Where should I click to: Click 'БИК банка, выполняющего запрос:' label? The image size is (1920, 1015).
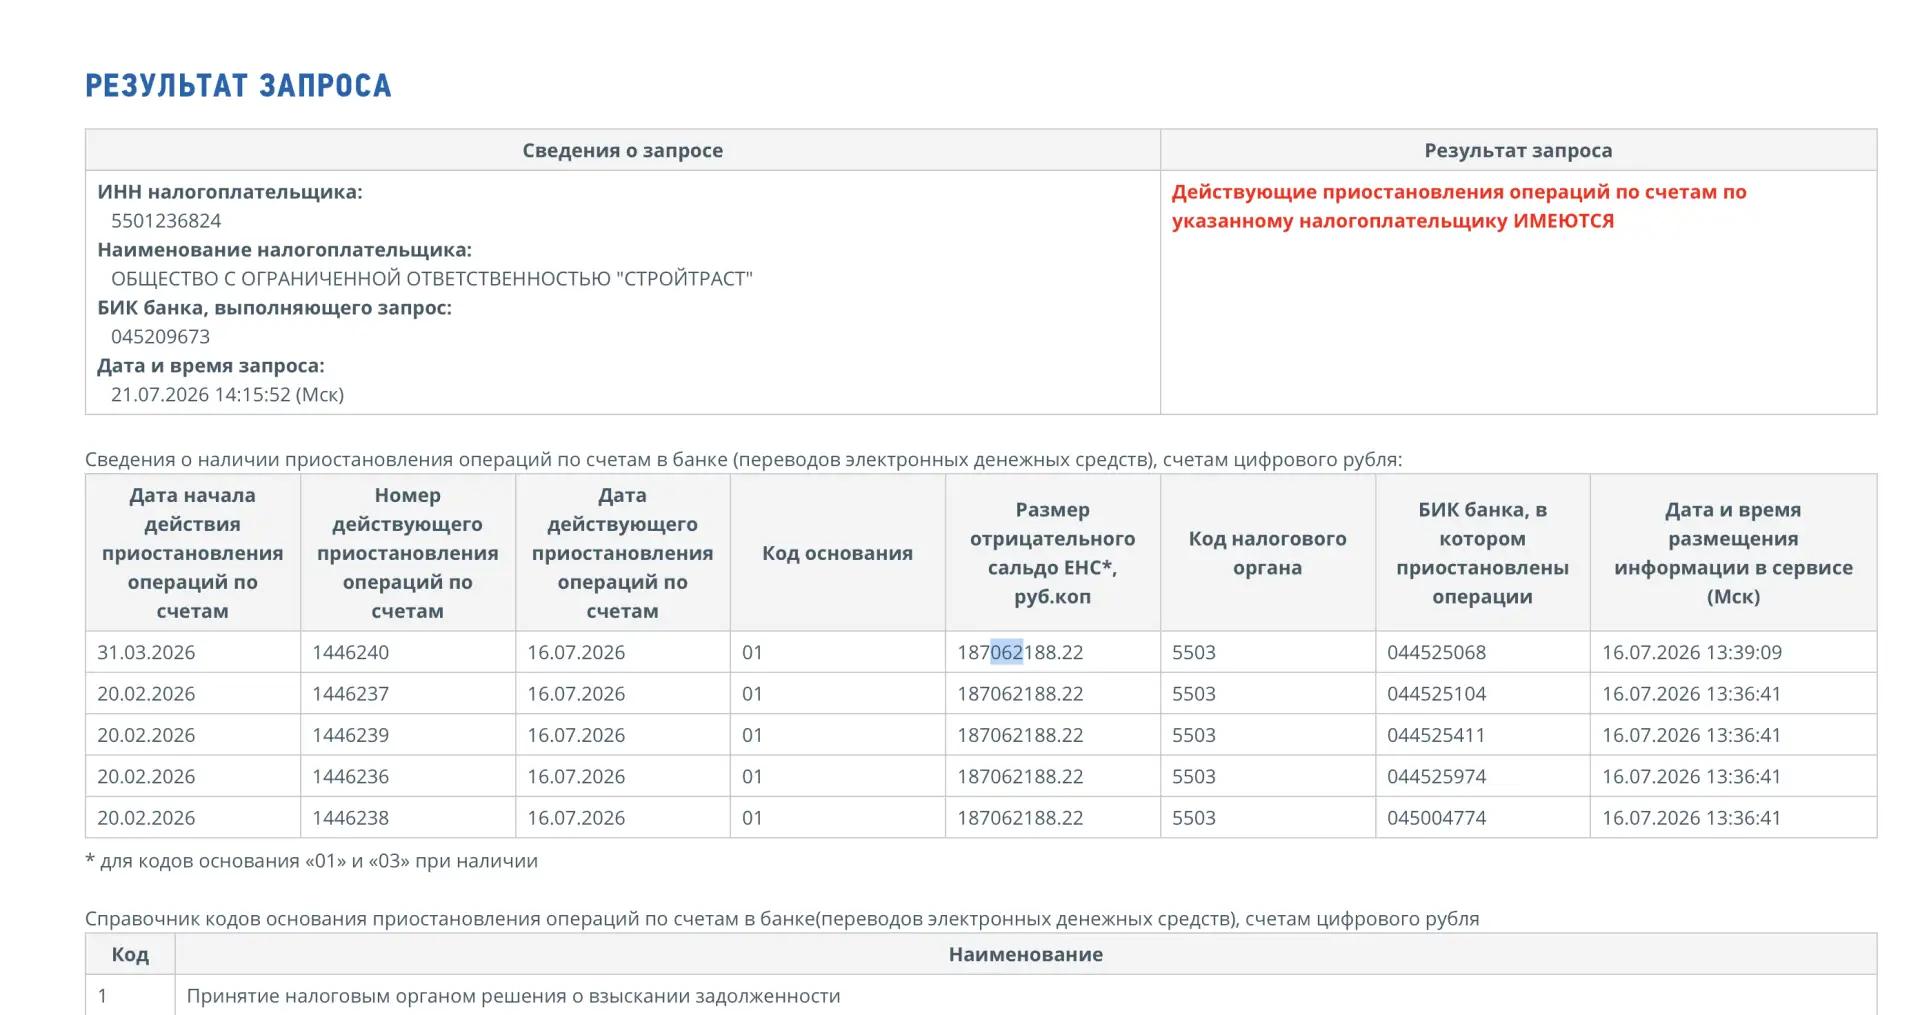pyautogui.click(x=274, y=308)
